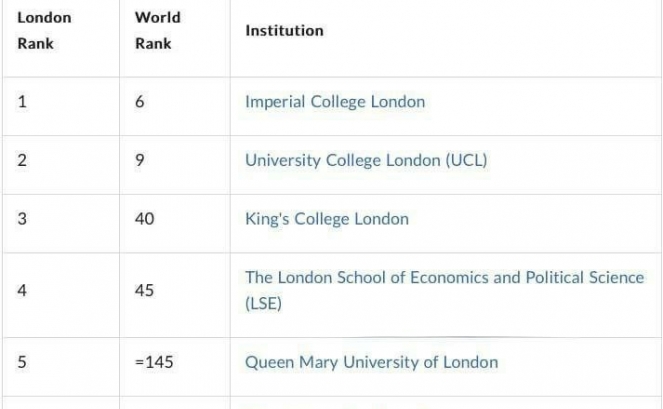Open University College London (UCL) link
This screenshot has width=663, height=409.
366,161
